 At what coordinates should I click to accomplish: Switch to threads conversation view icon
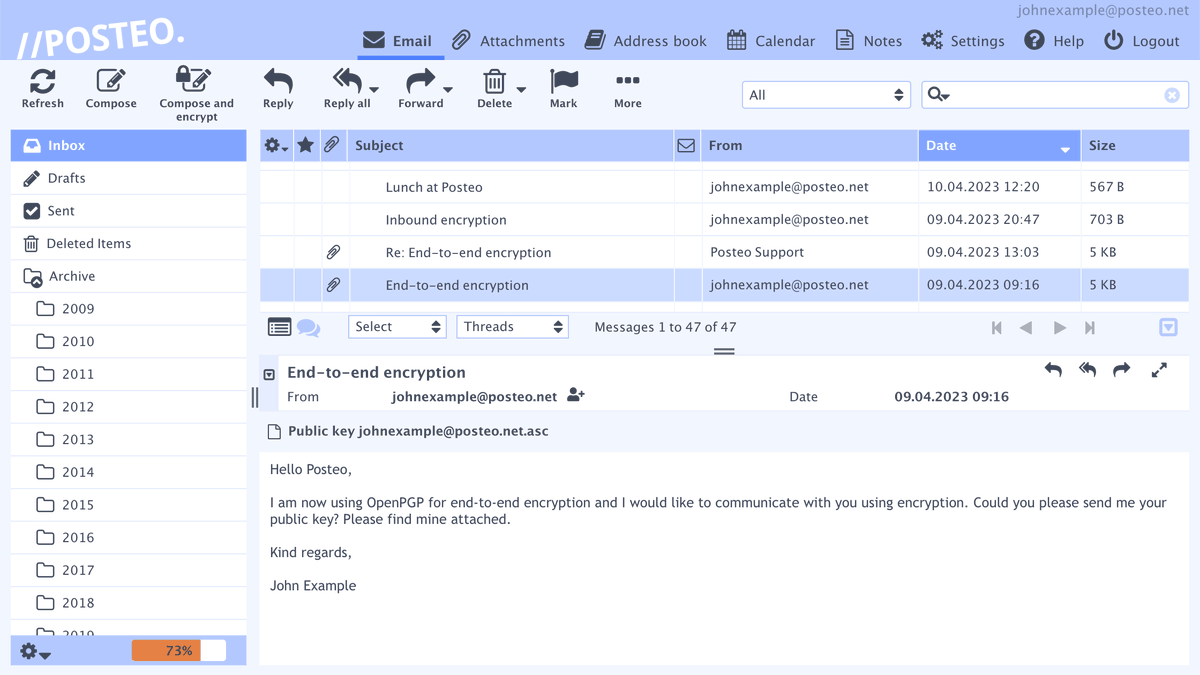pyautogui.click(x=308, y=327)
